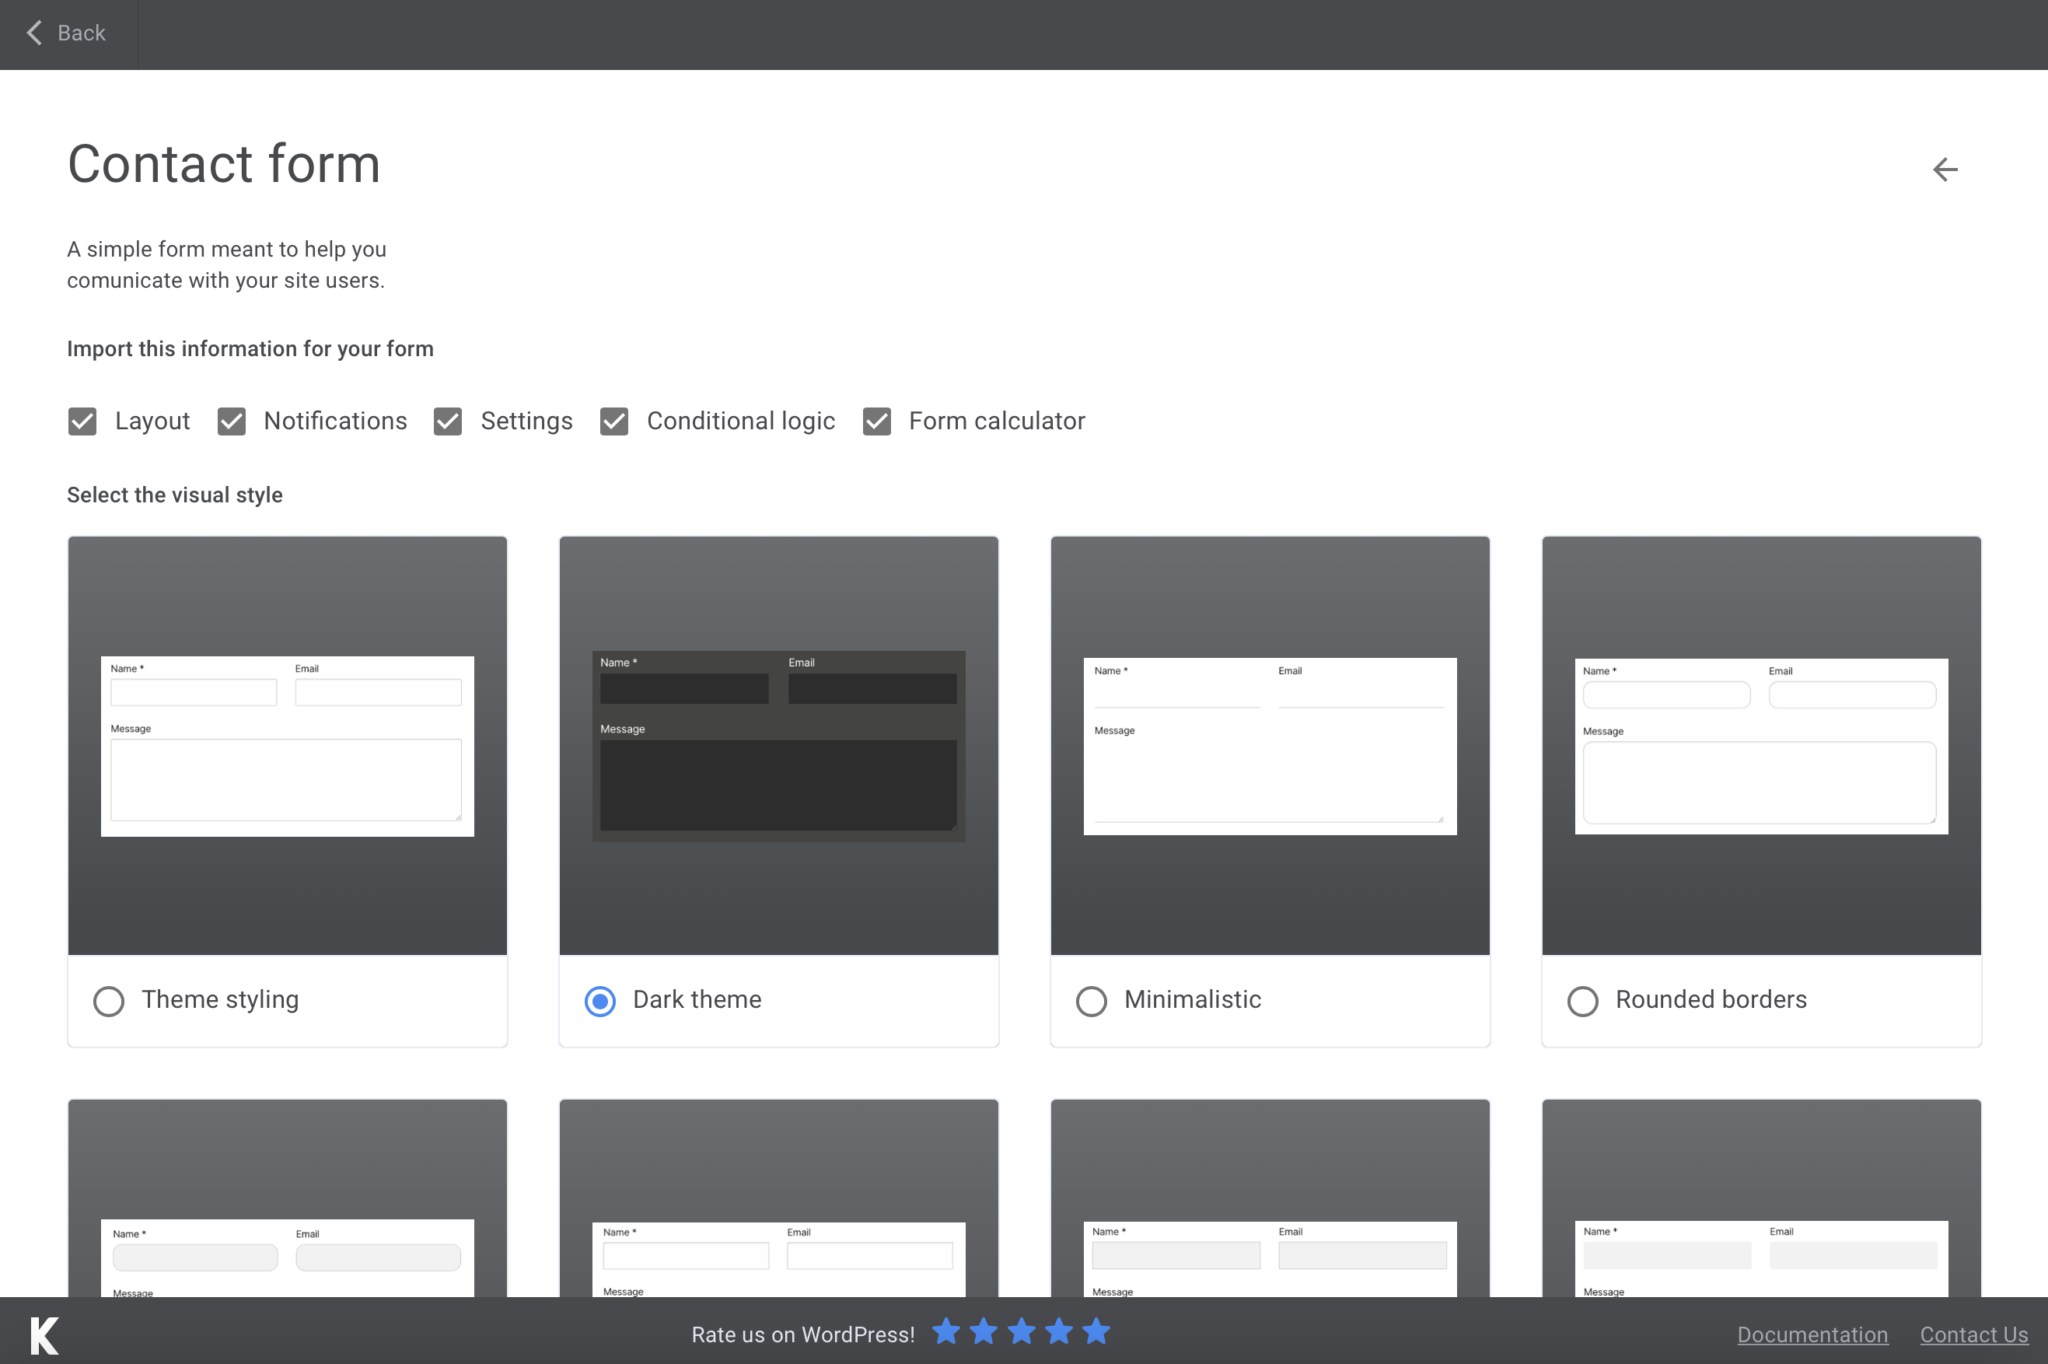This screenshot has height=1364, width=2048.
Task: Uncheck the Conditional logic option
Action: pyautogui.click(x=614, y=421)
